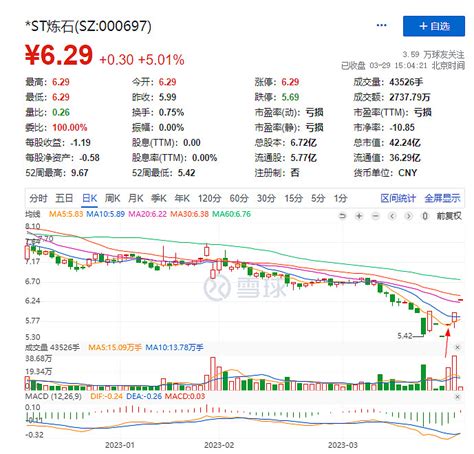
Task: Click the 货币单位 CNY value
Action: [408, 173]
